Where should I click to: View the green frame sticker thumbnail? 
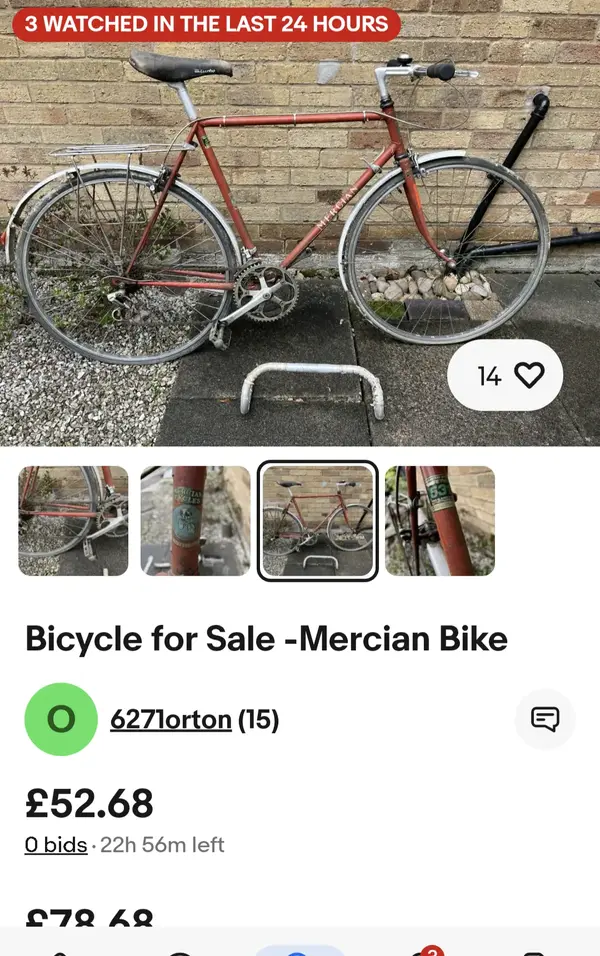(x=440, y=521)
